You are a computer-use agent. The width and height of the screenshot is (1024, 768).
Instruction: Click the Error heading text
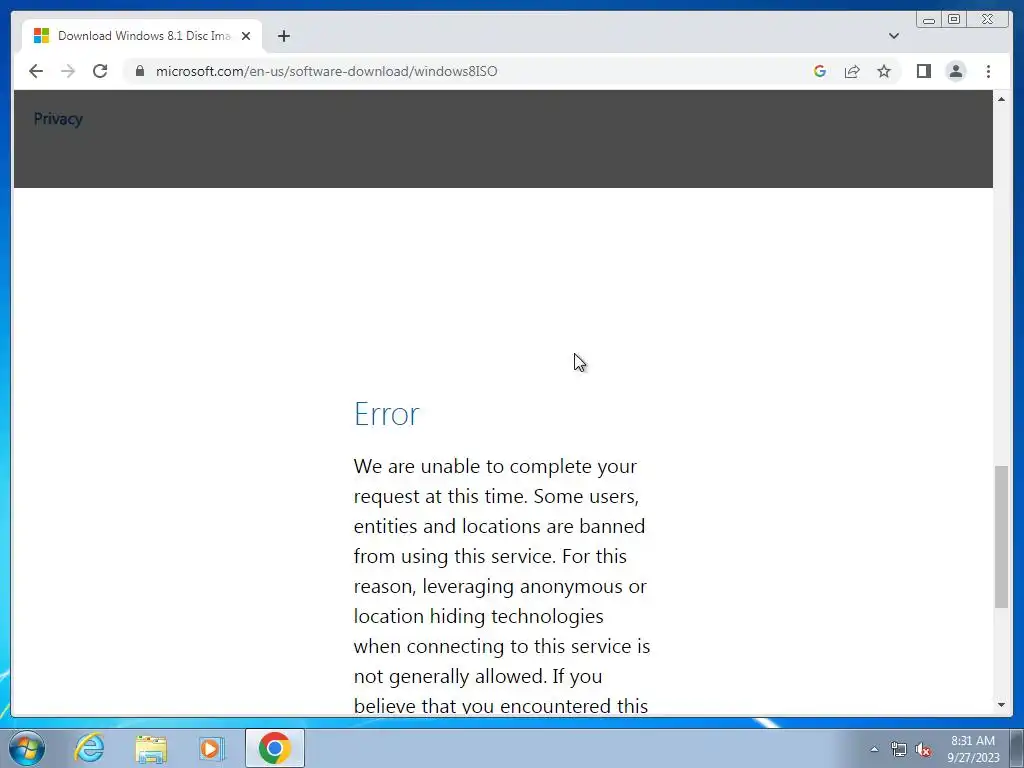(387, 414)
